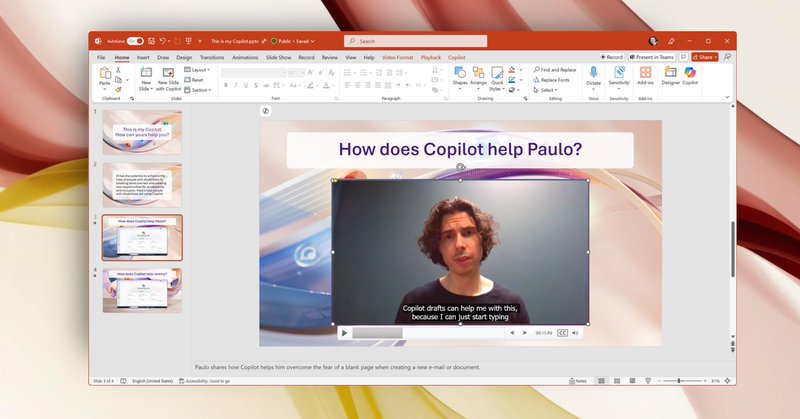800x419 pixels.
Task: Open the Arrange menu
Action: 478,79
